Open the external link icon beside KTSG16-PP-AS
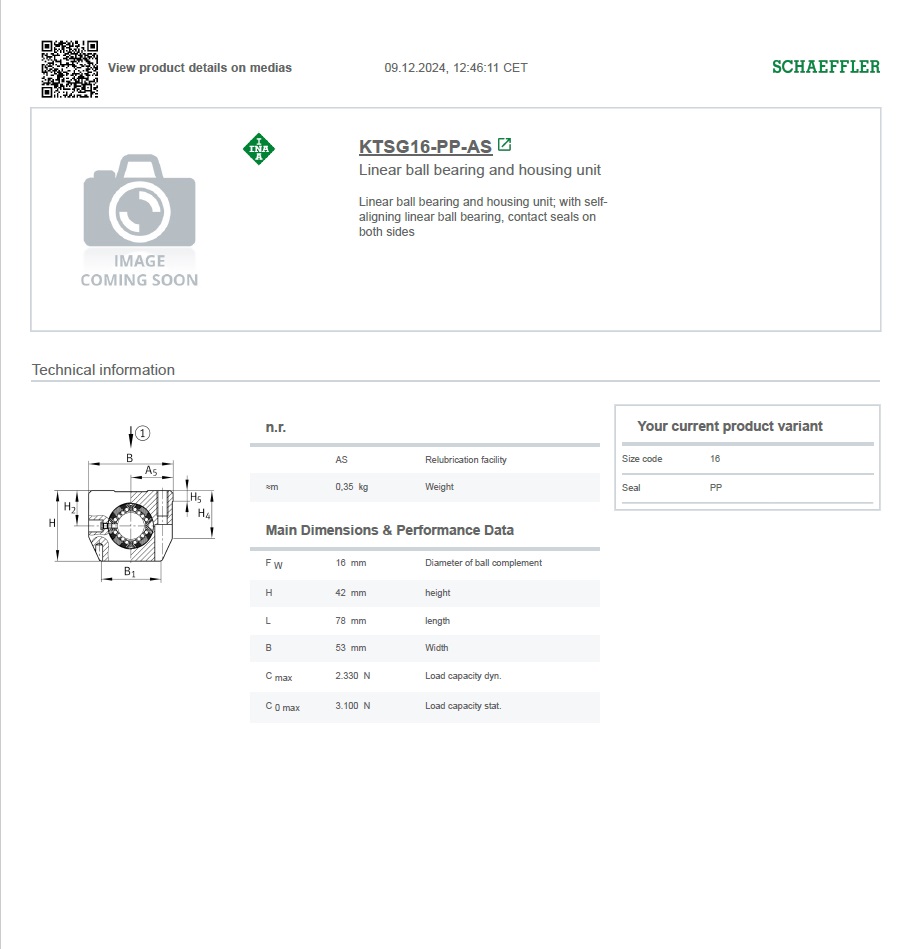Screen dimensions: 908x949 coord(504,145)
